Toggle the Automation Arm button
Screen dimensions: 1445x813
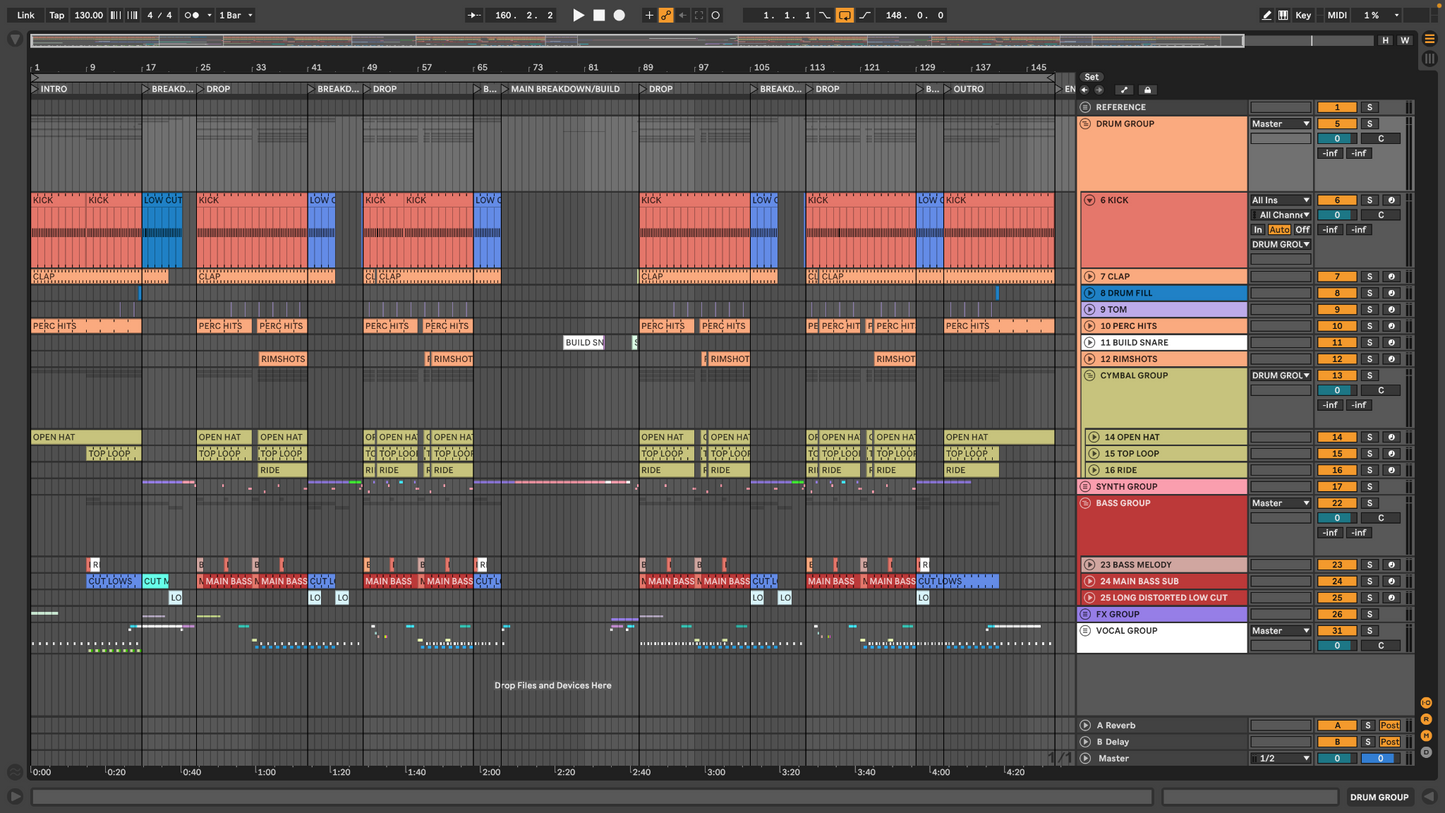666,15
